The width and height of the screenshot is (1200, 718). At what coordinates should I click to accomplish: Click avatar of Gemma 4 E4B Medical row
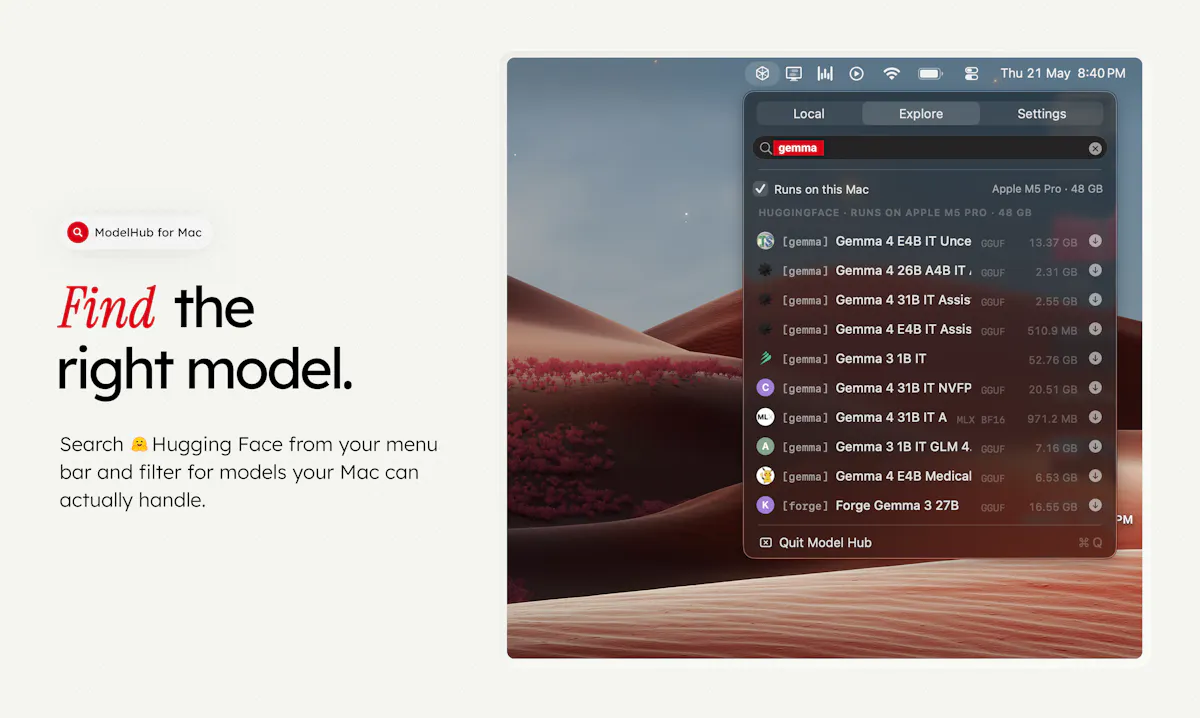point(765,476)
